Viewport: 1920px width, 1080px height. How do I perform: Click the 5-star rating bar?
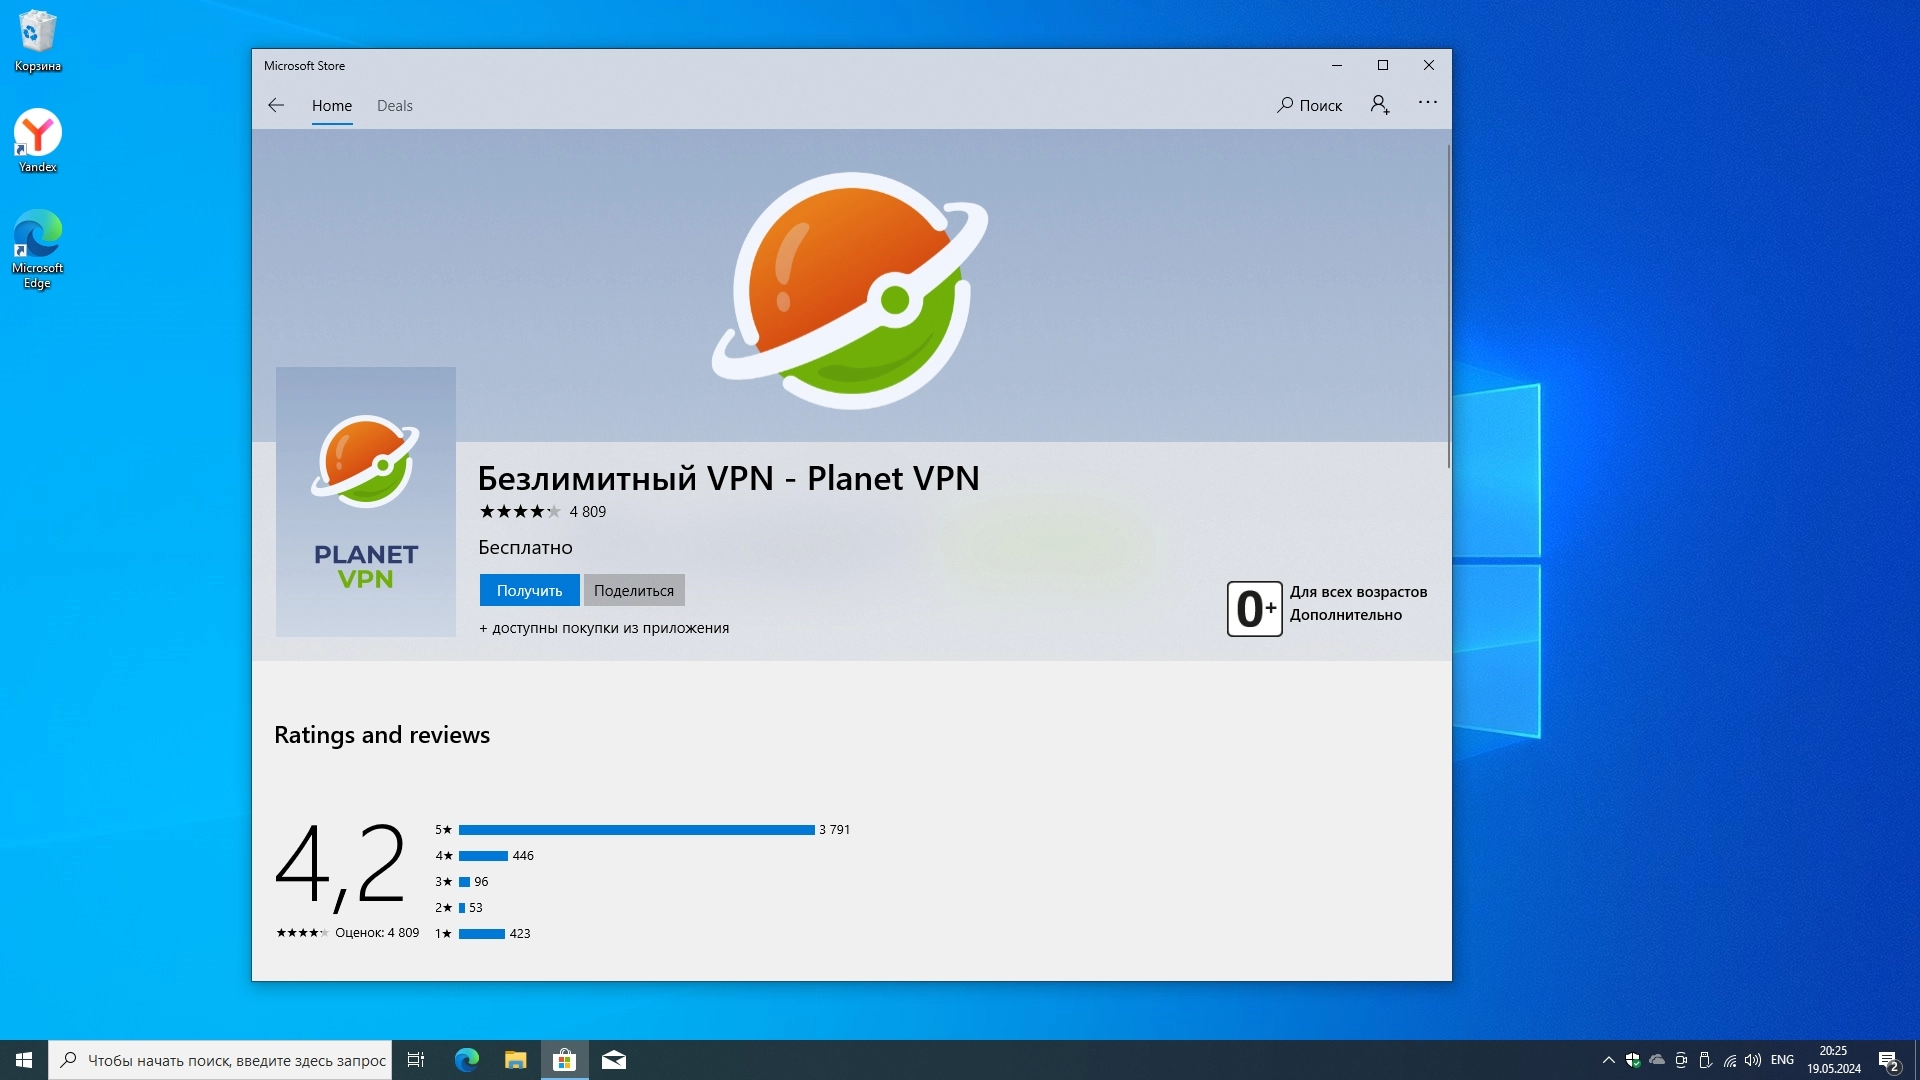click(636, 830)
